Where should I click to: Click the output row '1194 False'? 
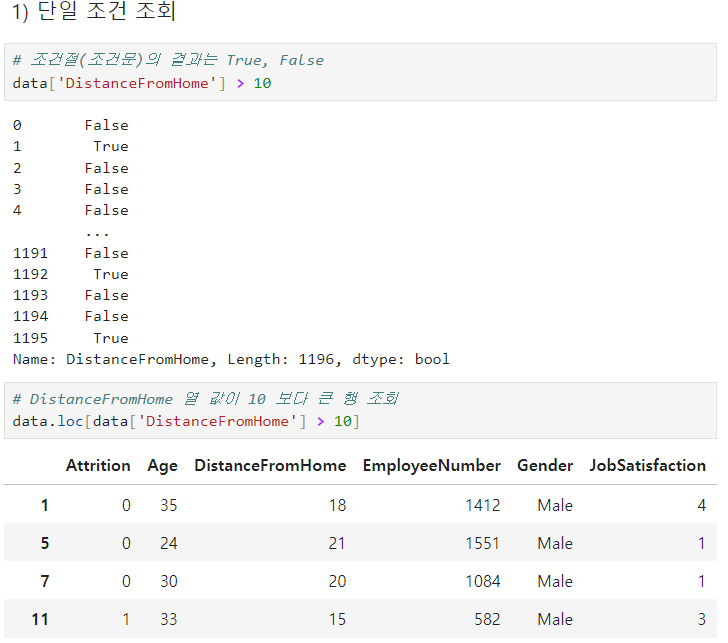click(71, 316)
